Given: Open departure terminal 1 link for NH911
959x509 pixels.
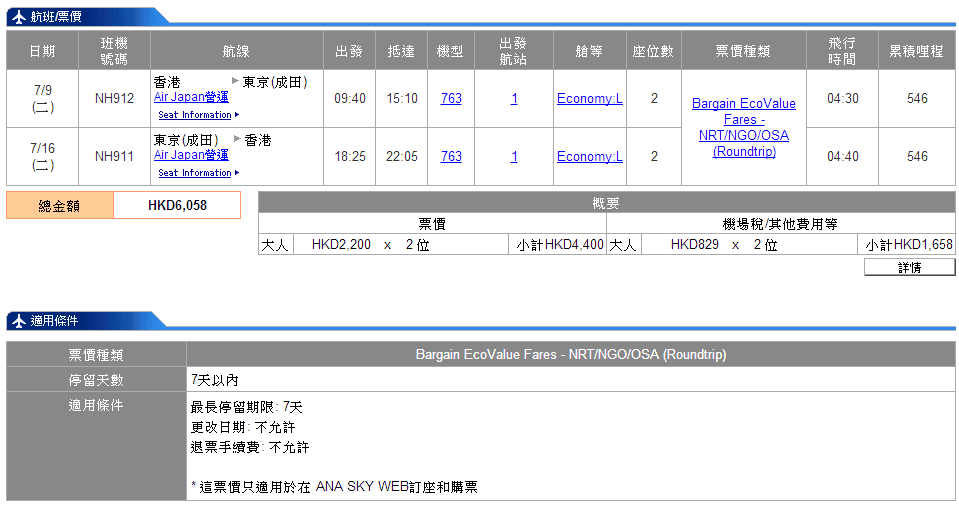Looking at the screenshot, I should coord(514,156).
